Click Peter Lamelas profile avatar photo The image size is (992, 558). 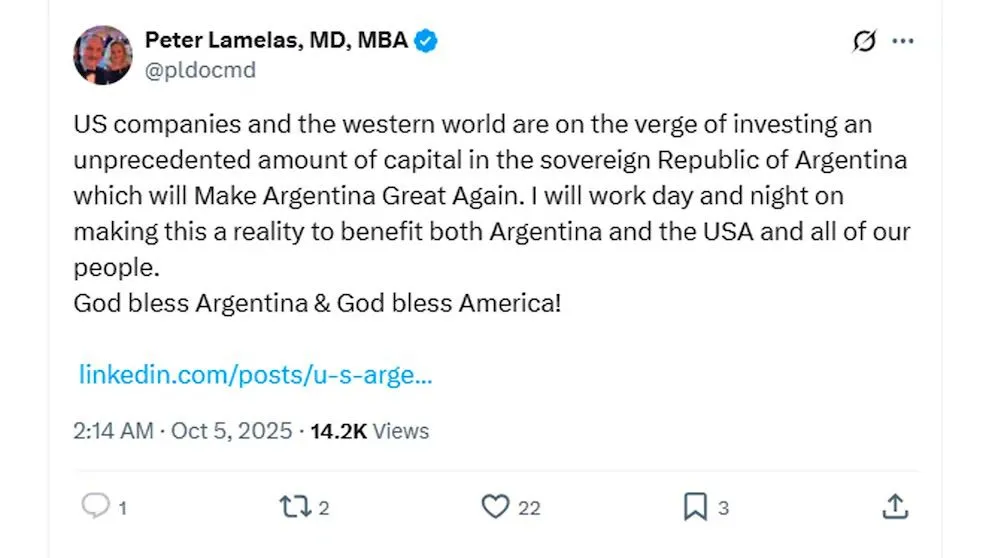[103, 55]
